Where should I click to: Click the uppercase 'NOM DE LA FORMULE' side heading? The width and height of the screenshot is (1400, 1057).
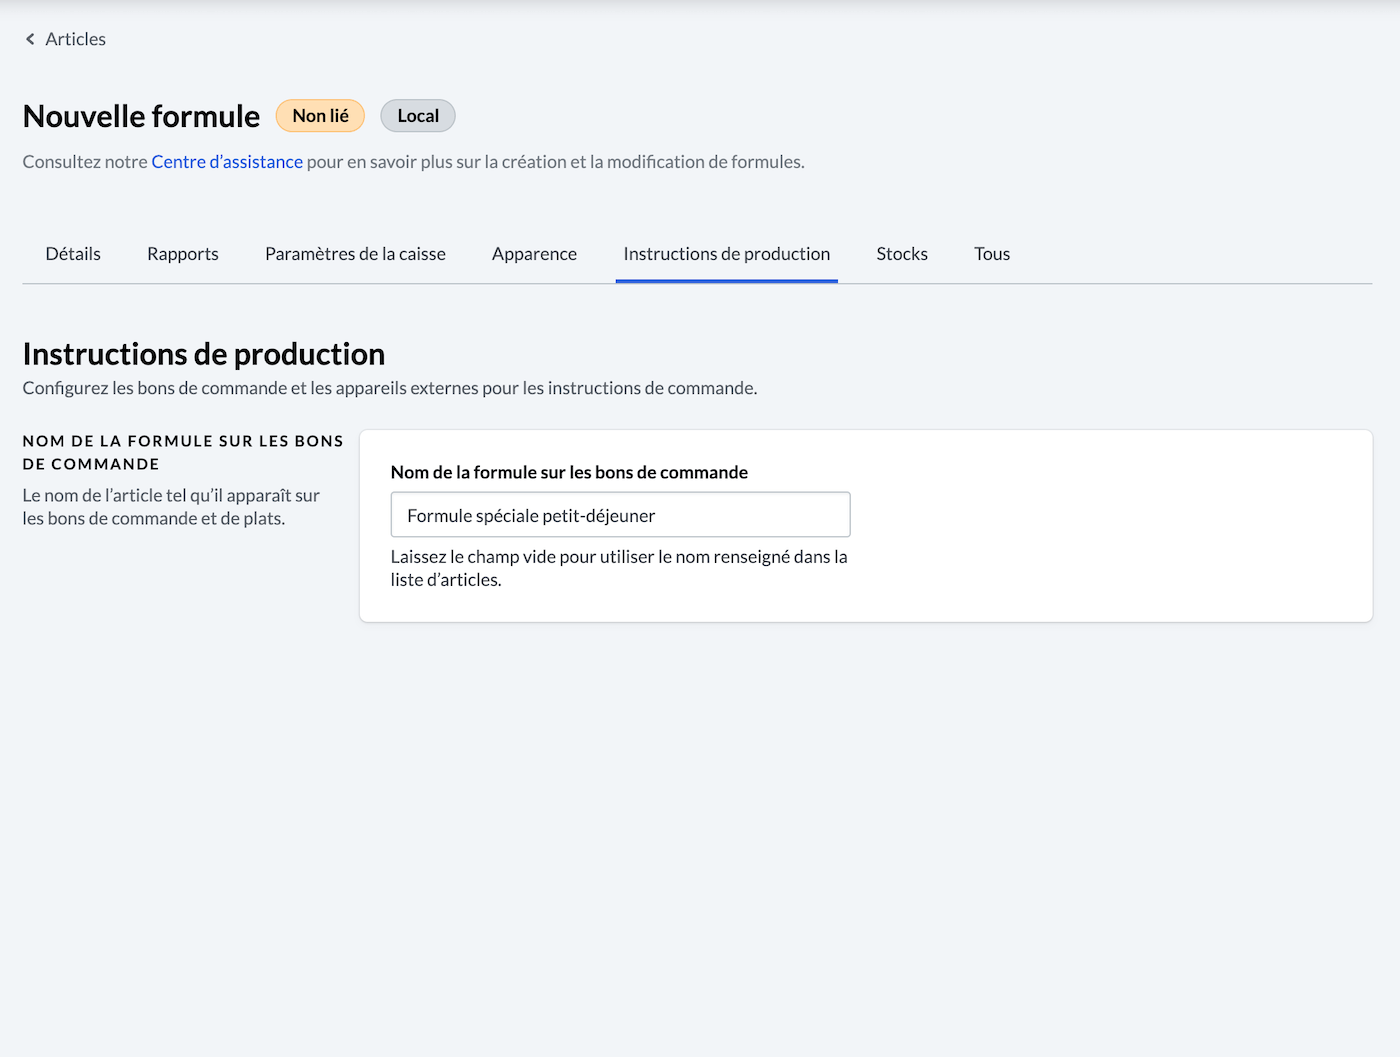point(183,452)
